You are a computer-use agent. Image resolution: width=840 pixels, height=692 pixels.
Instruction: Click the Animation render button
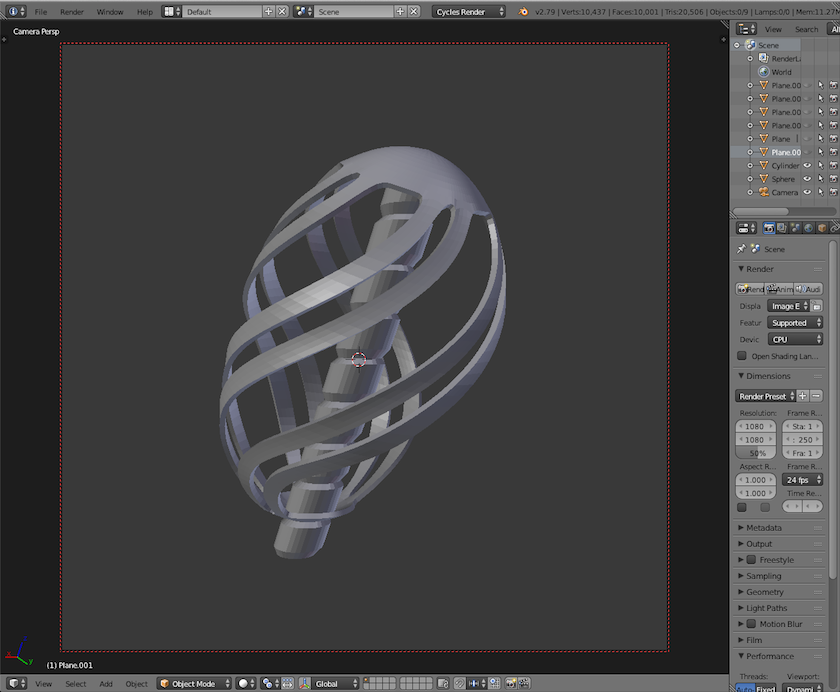(780, 289)
